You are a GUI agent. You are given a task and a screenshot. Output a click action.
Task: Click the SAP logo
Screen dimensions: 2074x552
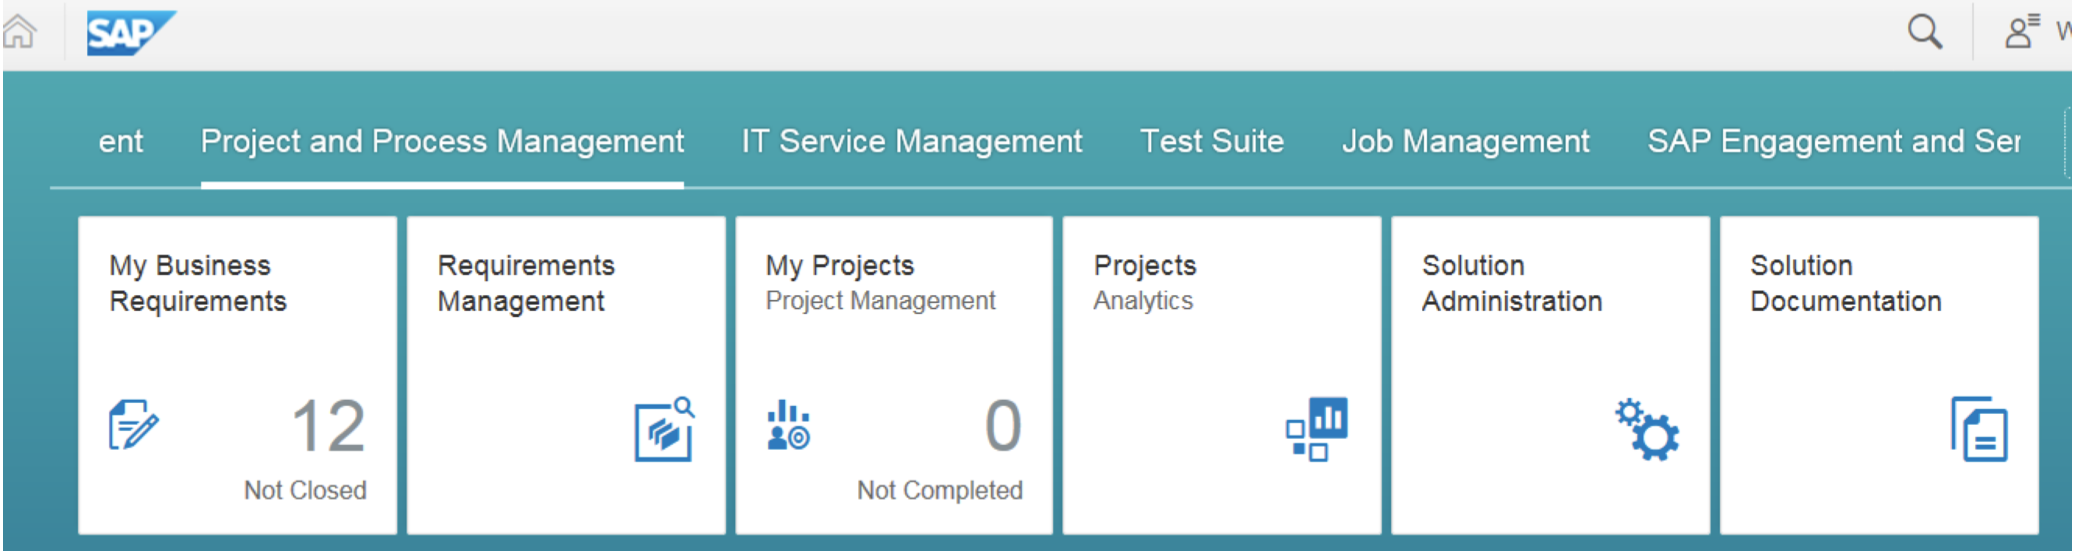tap(130, 33)
